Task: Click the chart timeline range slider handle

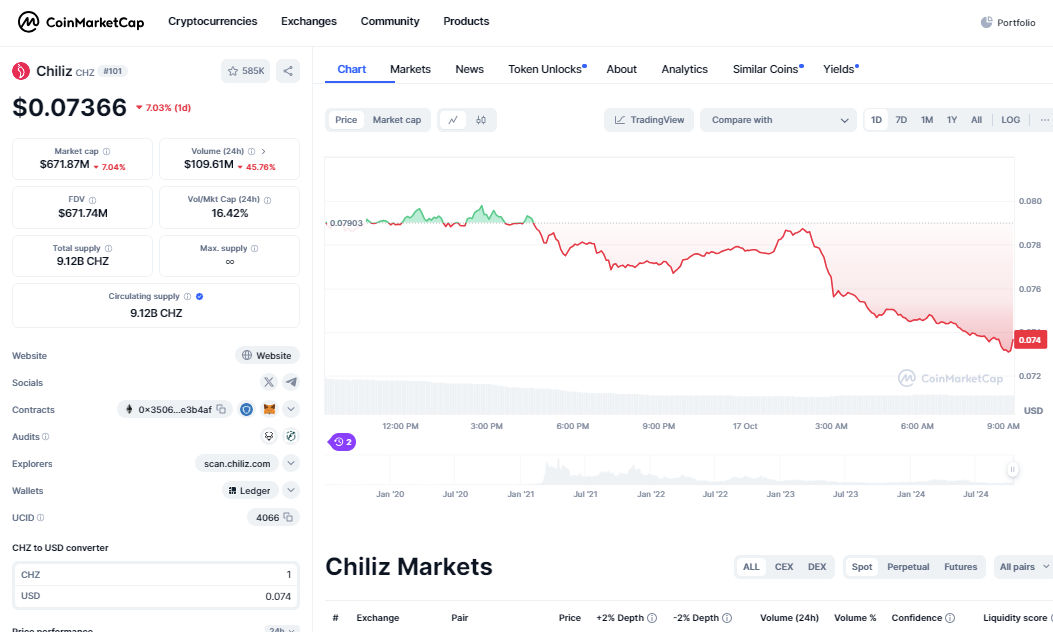Action: tap(1012, 469)
